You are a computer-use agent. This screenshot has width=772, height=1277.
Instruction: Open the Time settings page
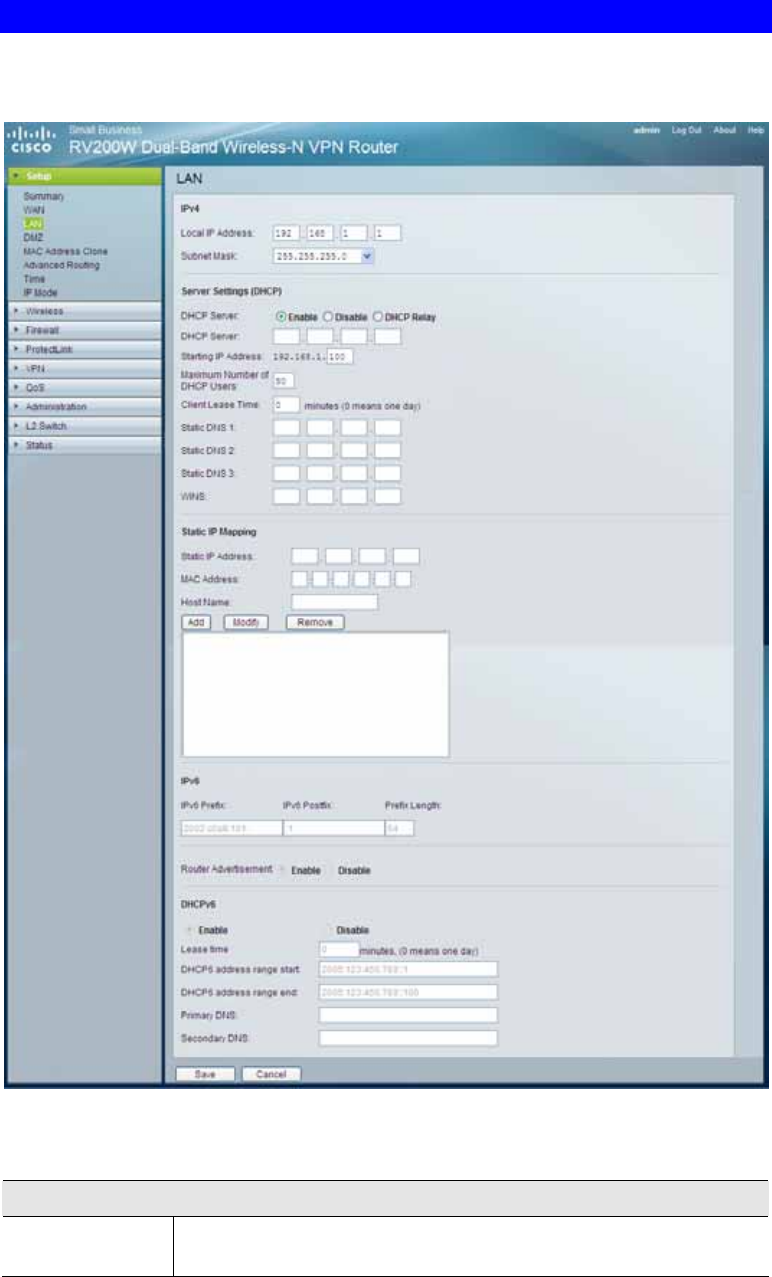pyautogui.click(x=34, y=279)
